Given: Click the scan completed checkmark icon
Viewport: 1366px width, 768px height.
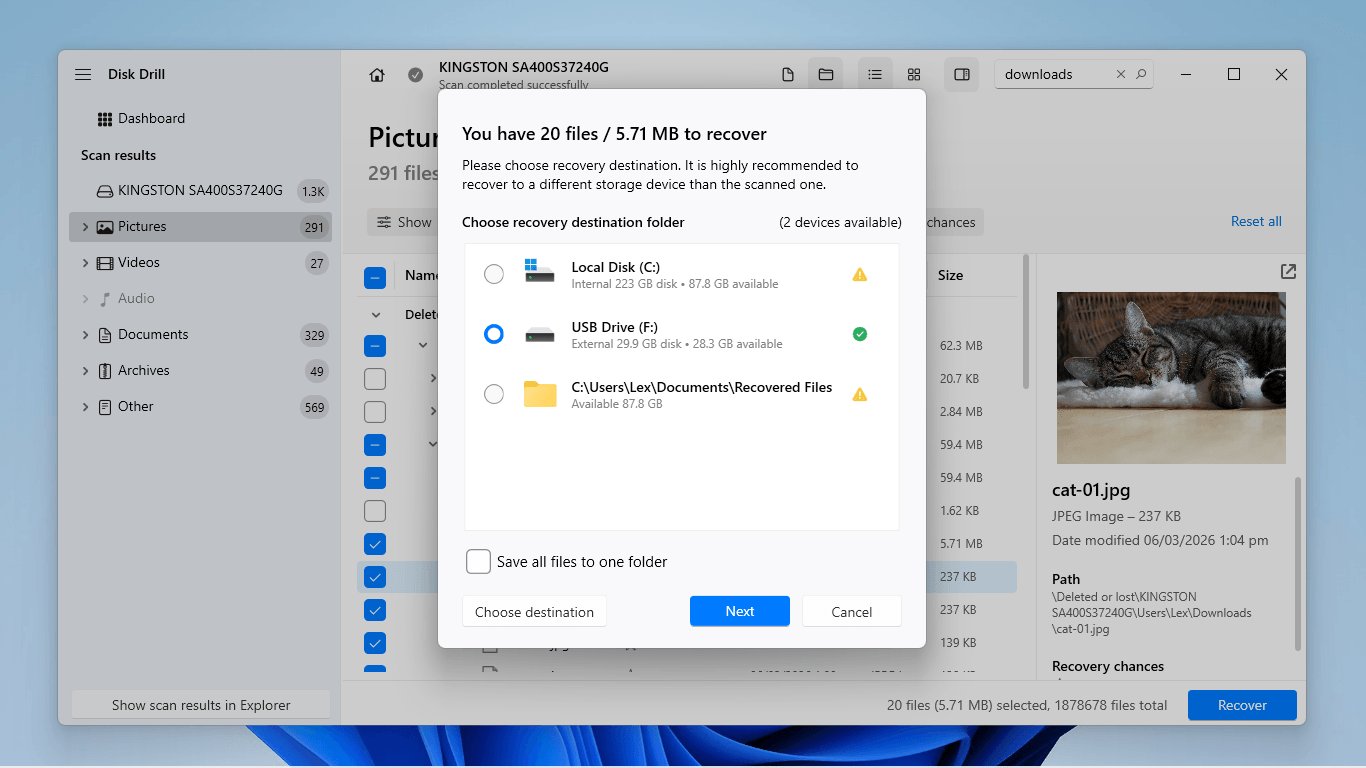Looking at the screenshot, I should [415, 75].
